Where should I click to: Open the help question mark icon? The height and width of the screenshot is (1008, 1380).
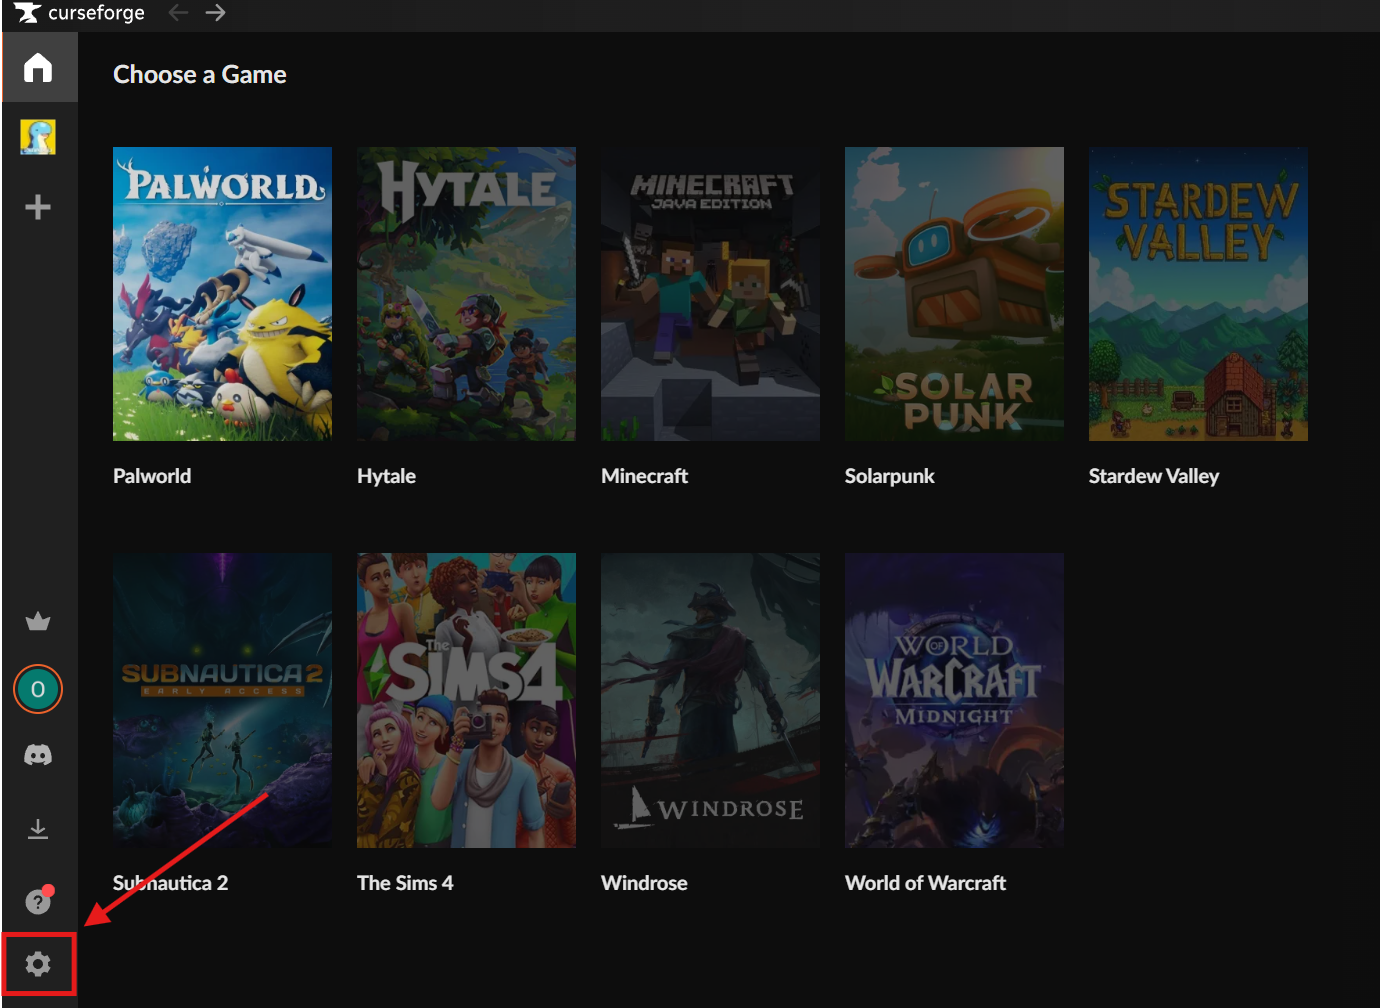[38, 901]
